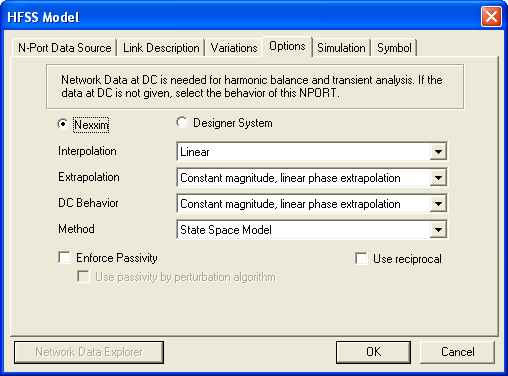Toggle the Use reciprocal checkbox
Screen dimensions: 508x376
click(361, 259)
